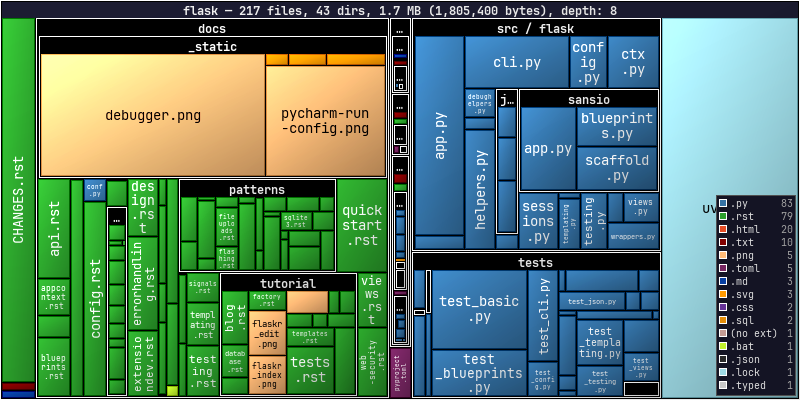800x400 pixels.
Task: Click the .png legend color swatch
Action: pyautogui.click(x=722, y=256)
